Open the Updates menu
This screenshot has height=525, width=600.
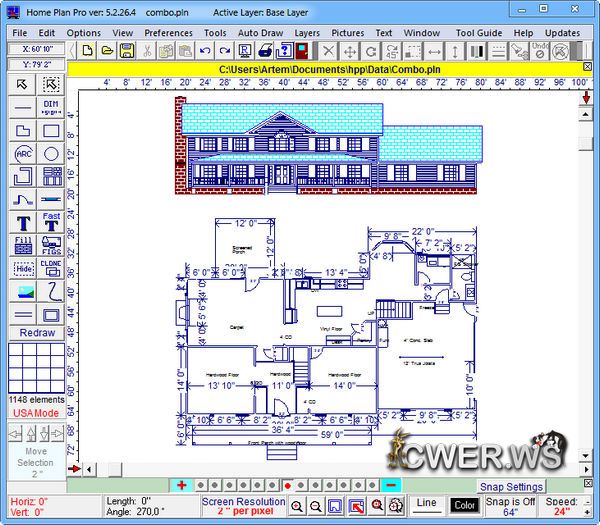(562, 33)
